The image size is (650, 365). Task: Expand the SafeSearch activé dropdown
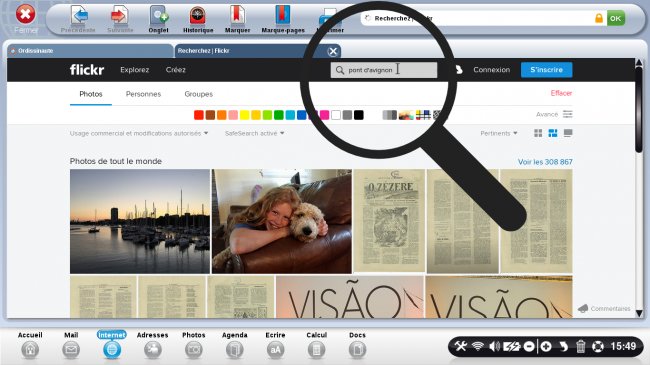point(255,133)
